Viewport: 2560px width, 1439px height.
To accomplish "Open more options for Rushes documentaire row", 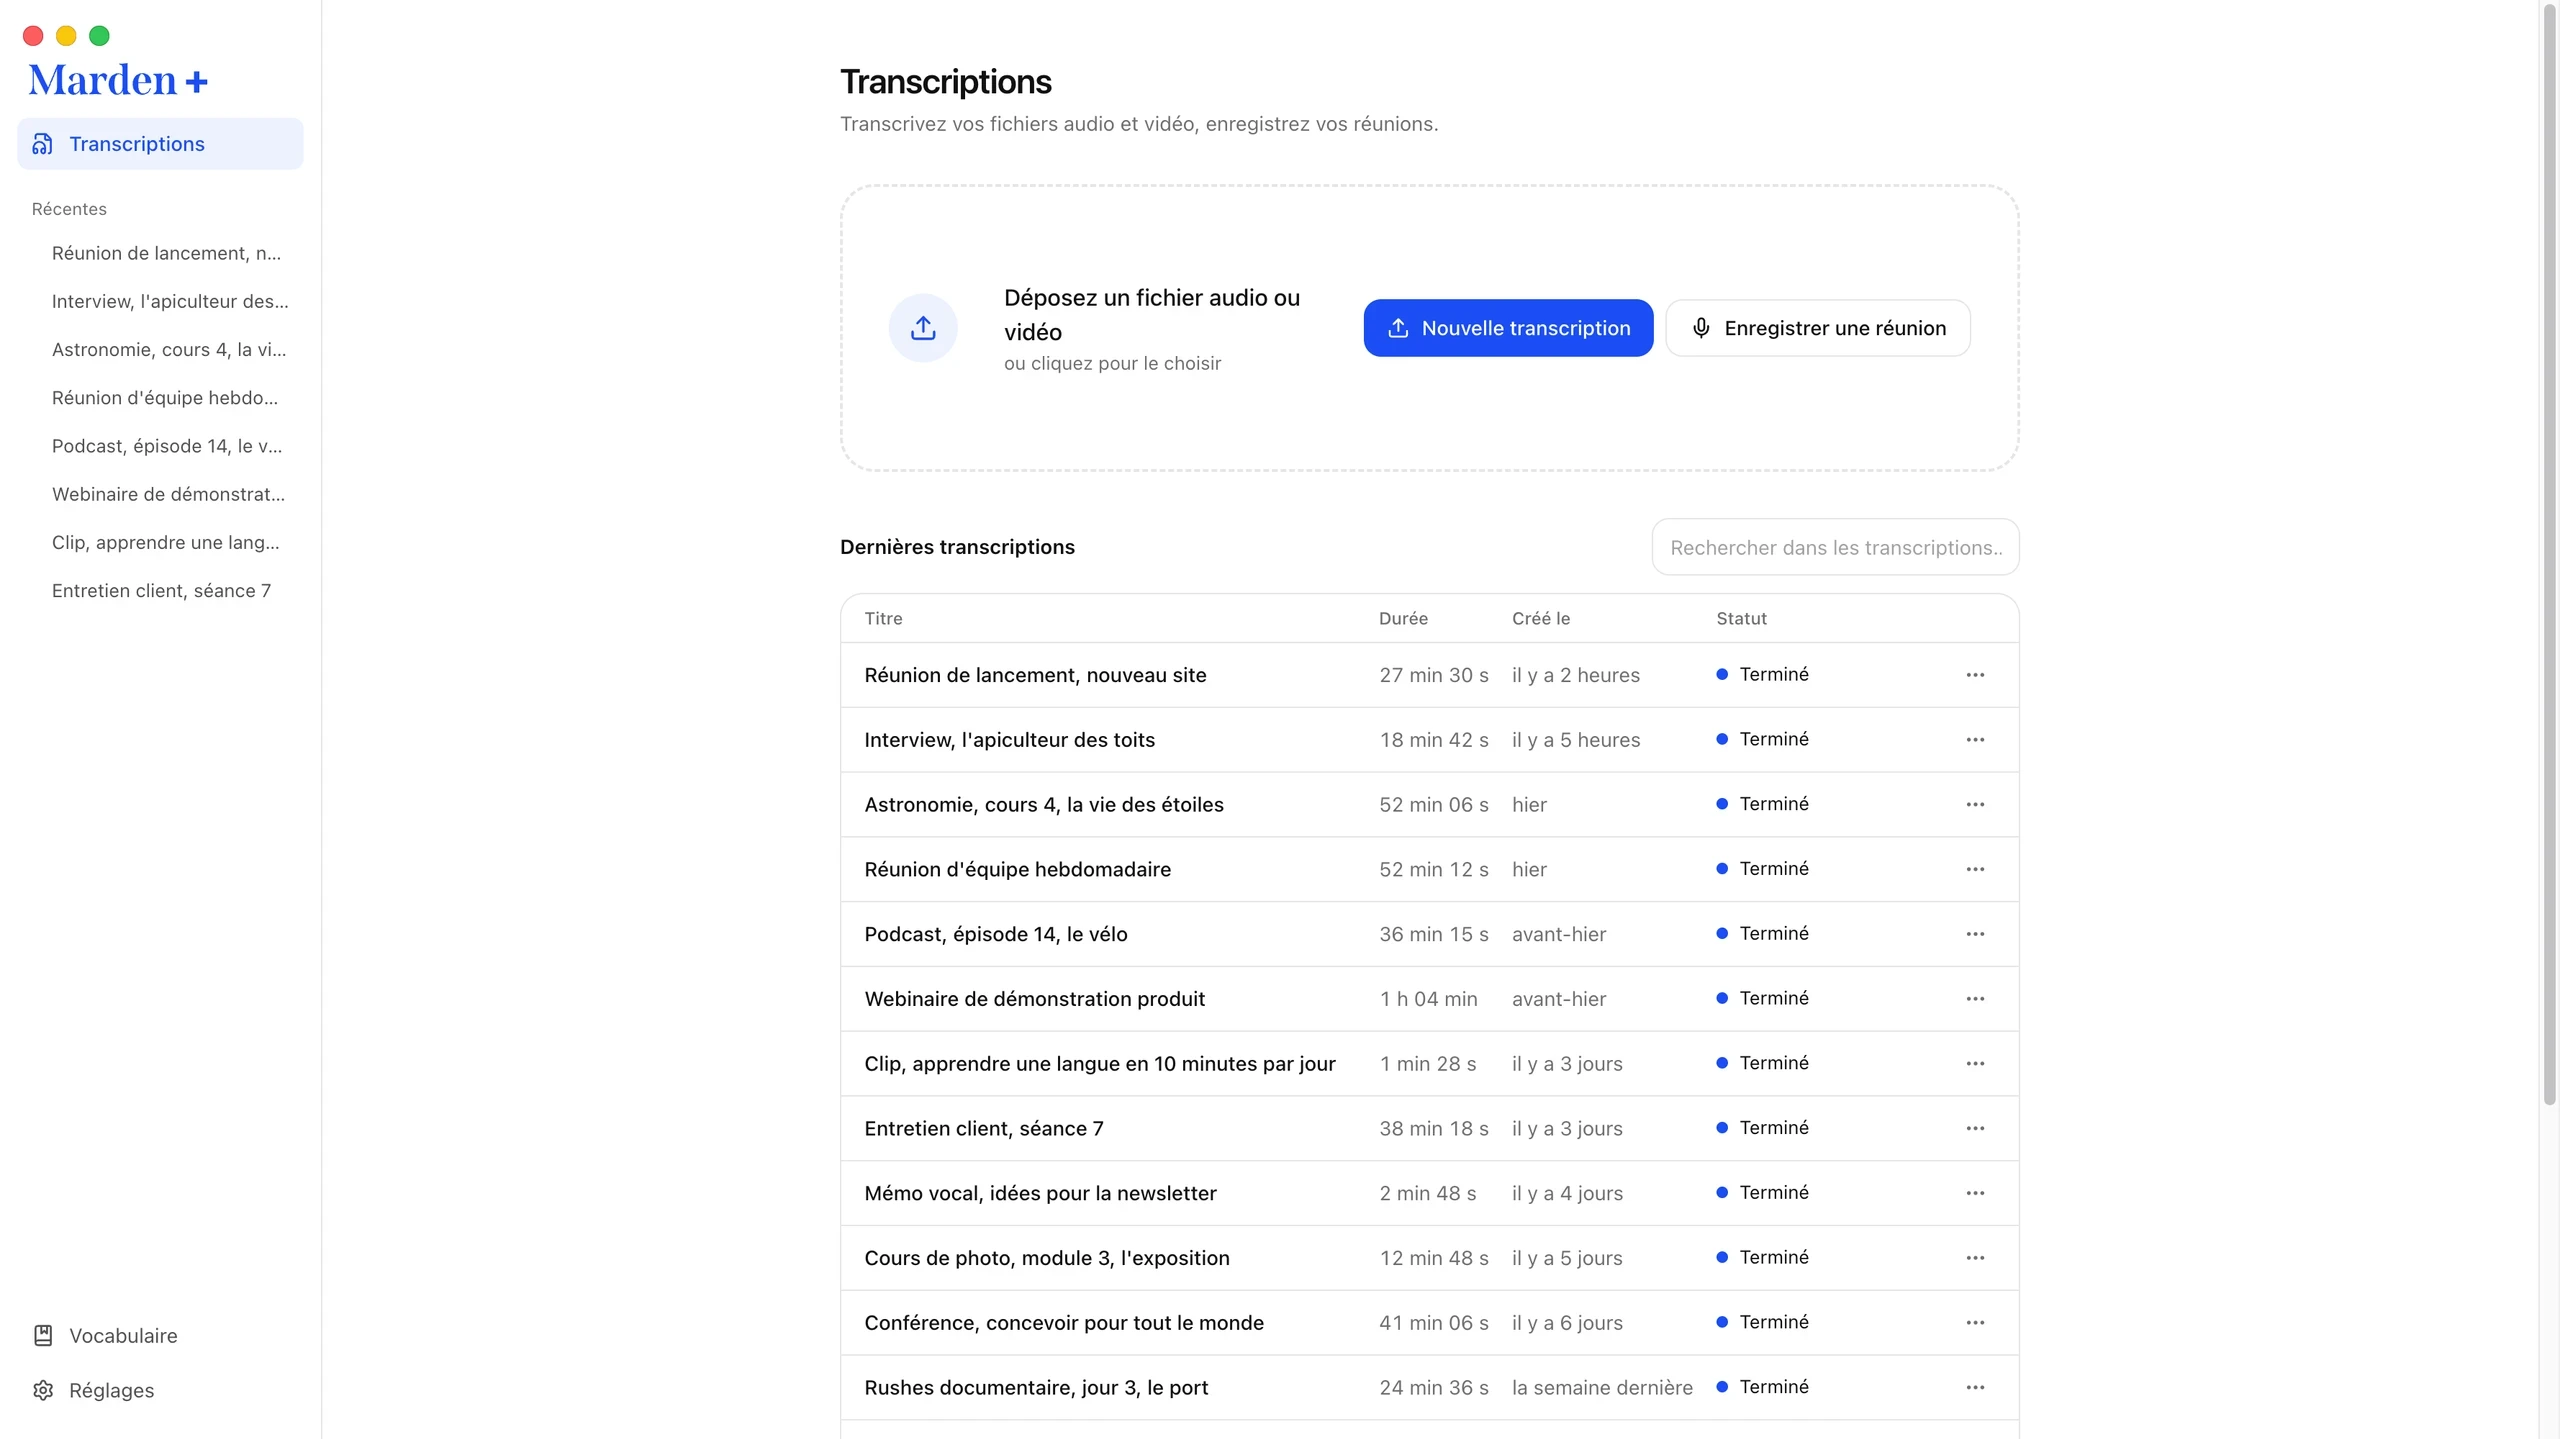I will coord(1975,1387).
